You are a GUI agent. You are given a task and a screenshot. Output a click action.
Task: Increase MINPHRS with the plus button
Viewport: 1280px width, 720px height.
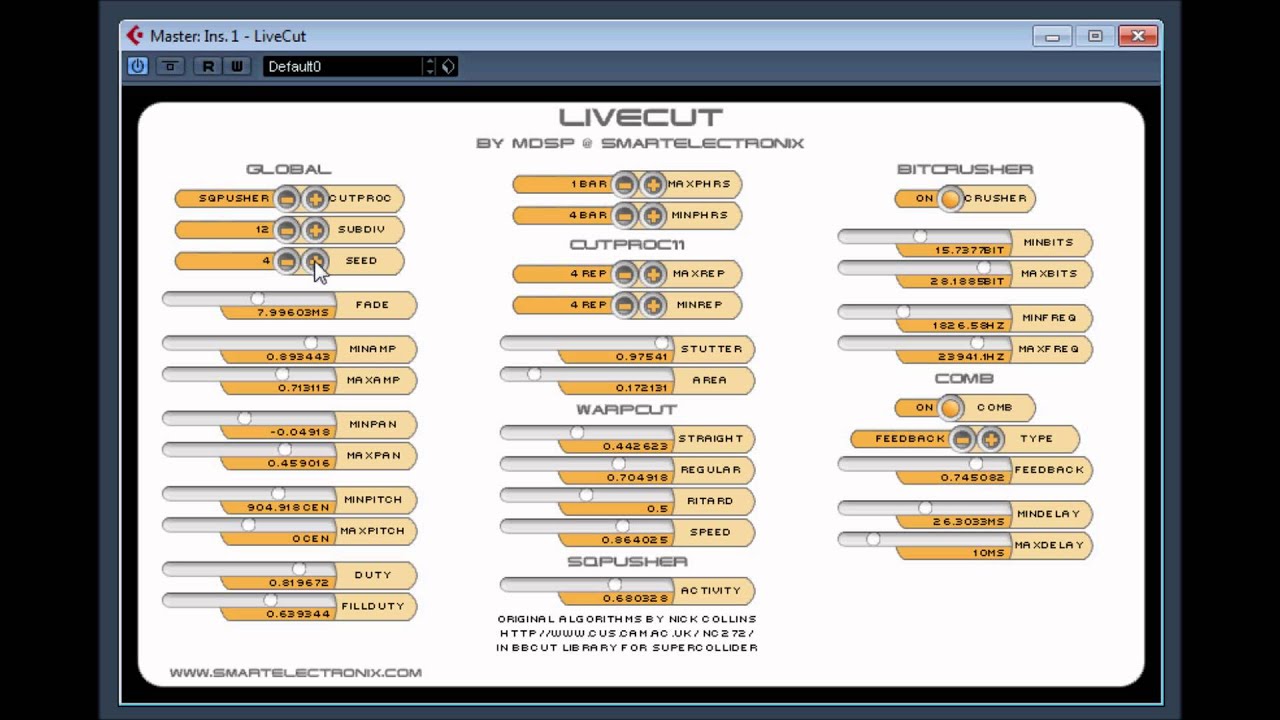(653, 215)
